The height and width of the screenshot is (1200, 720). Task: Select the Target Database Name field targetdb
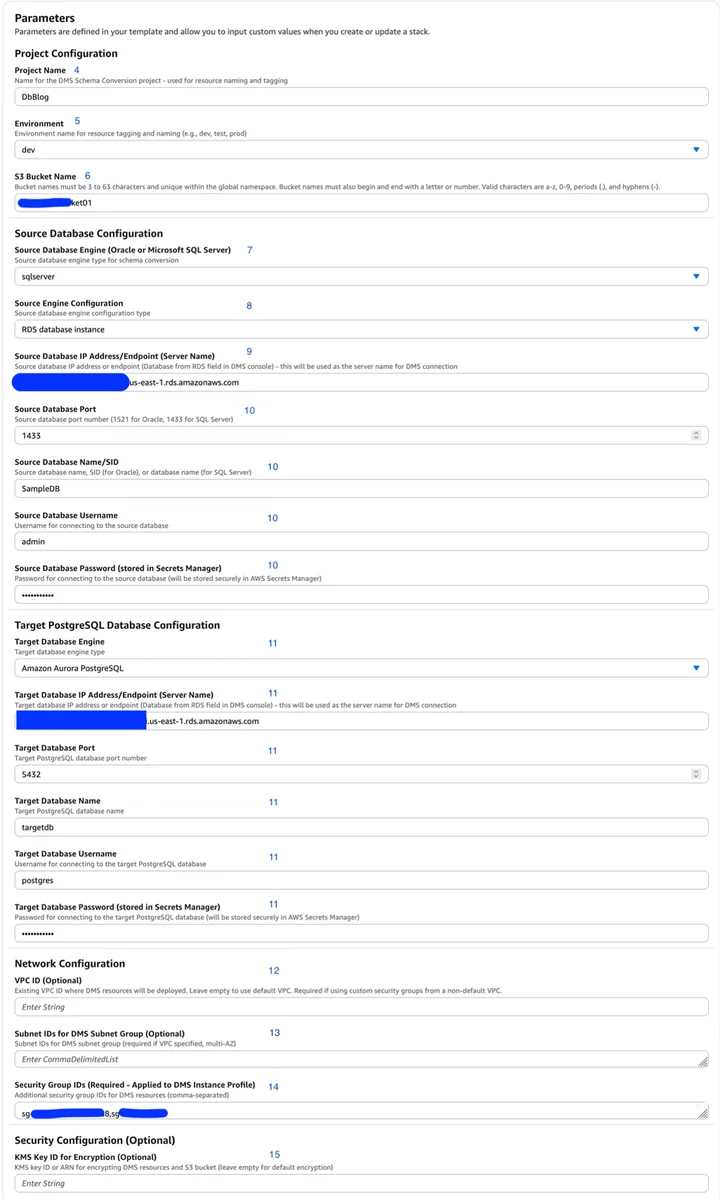tap(362, 827)
